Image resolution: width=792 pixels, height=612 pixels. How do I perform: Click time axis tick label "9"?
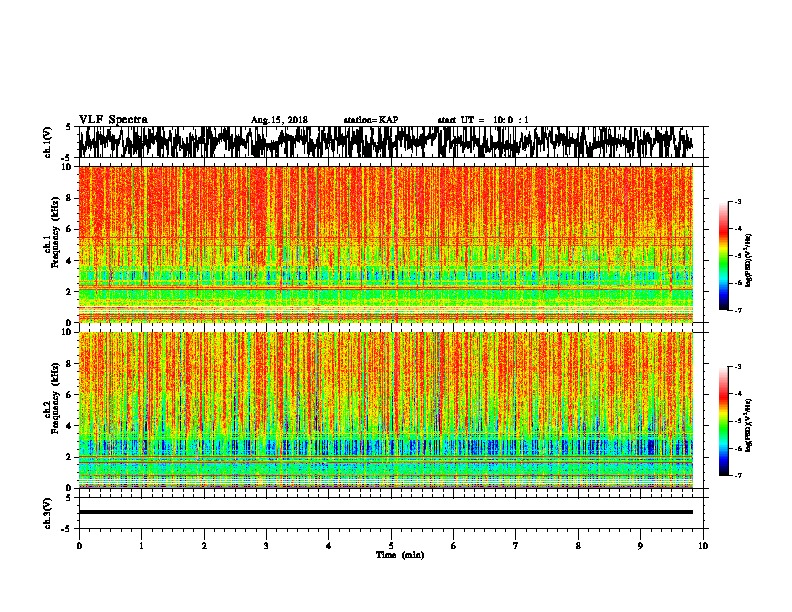pos(640,546)
